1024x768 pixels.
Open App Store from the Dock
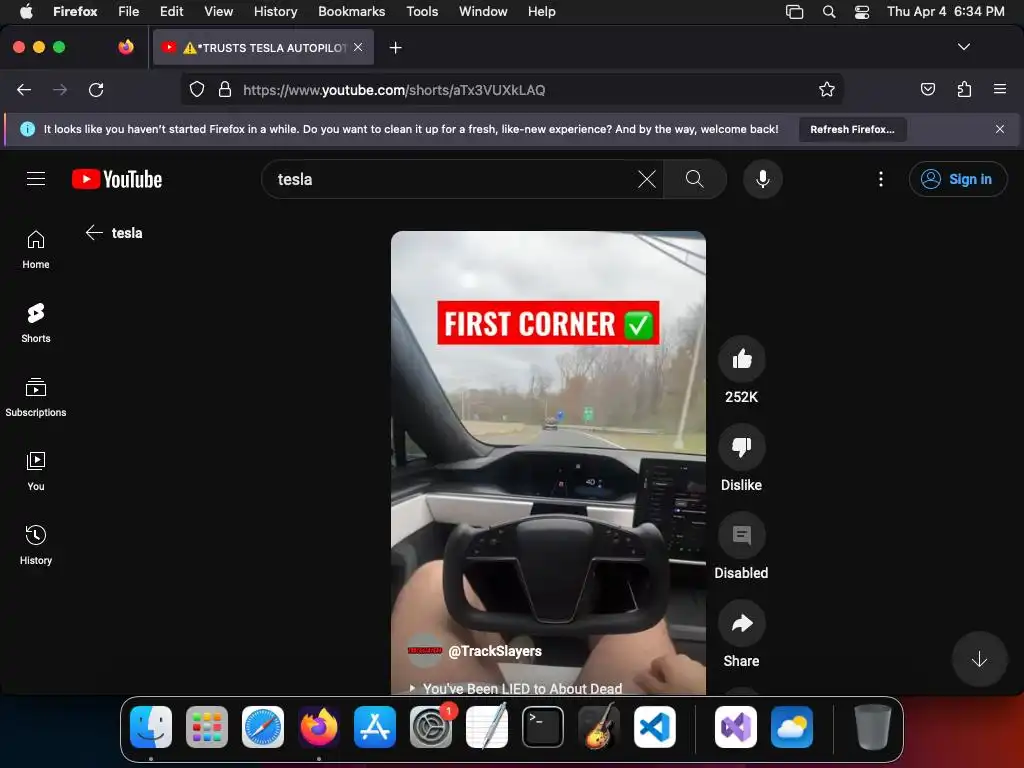[x=375, y=727]
